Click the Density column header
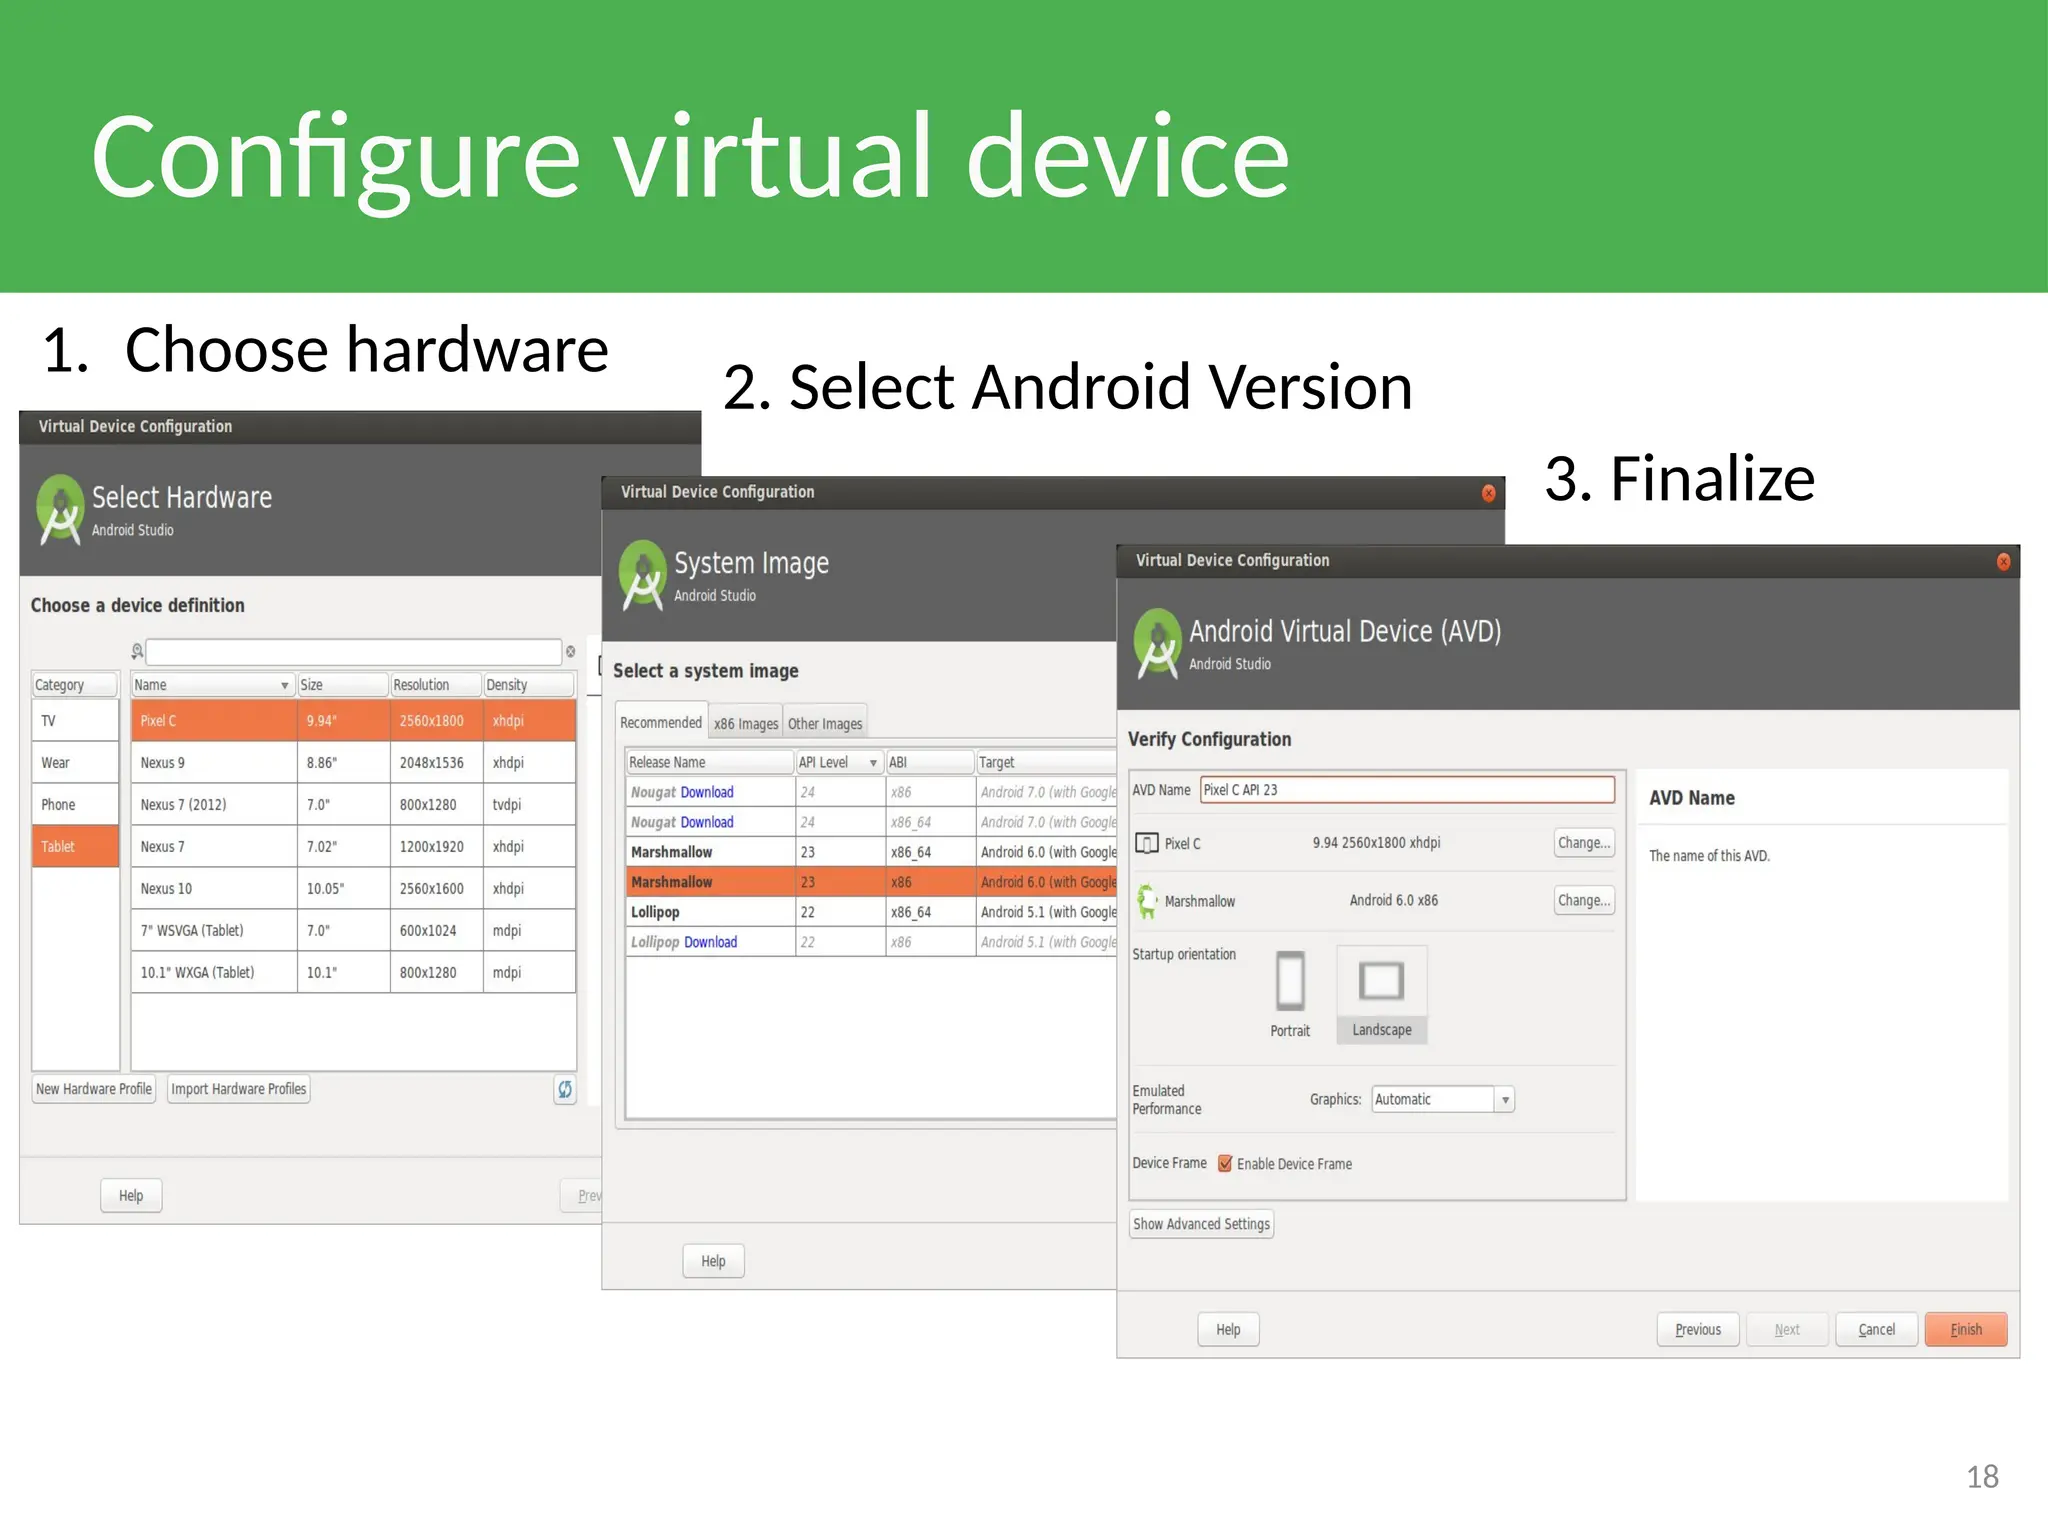 (x=529, y=685)
